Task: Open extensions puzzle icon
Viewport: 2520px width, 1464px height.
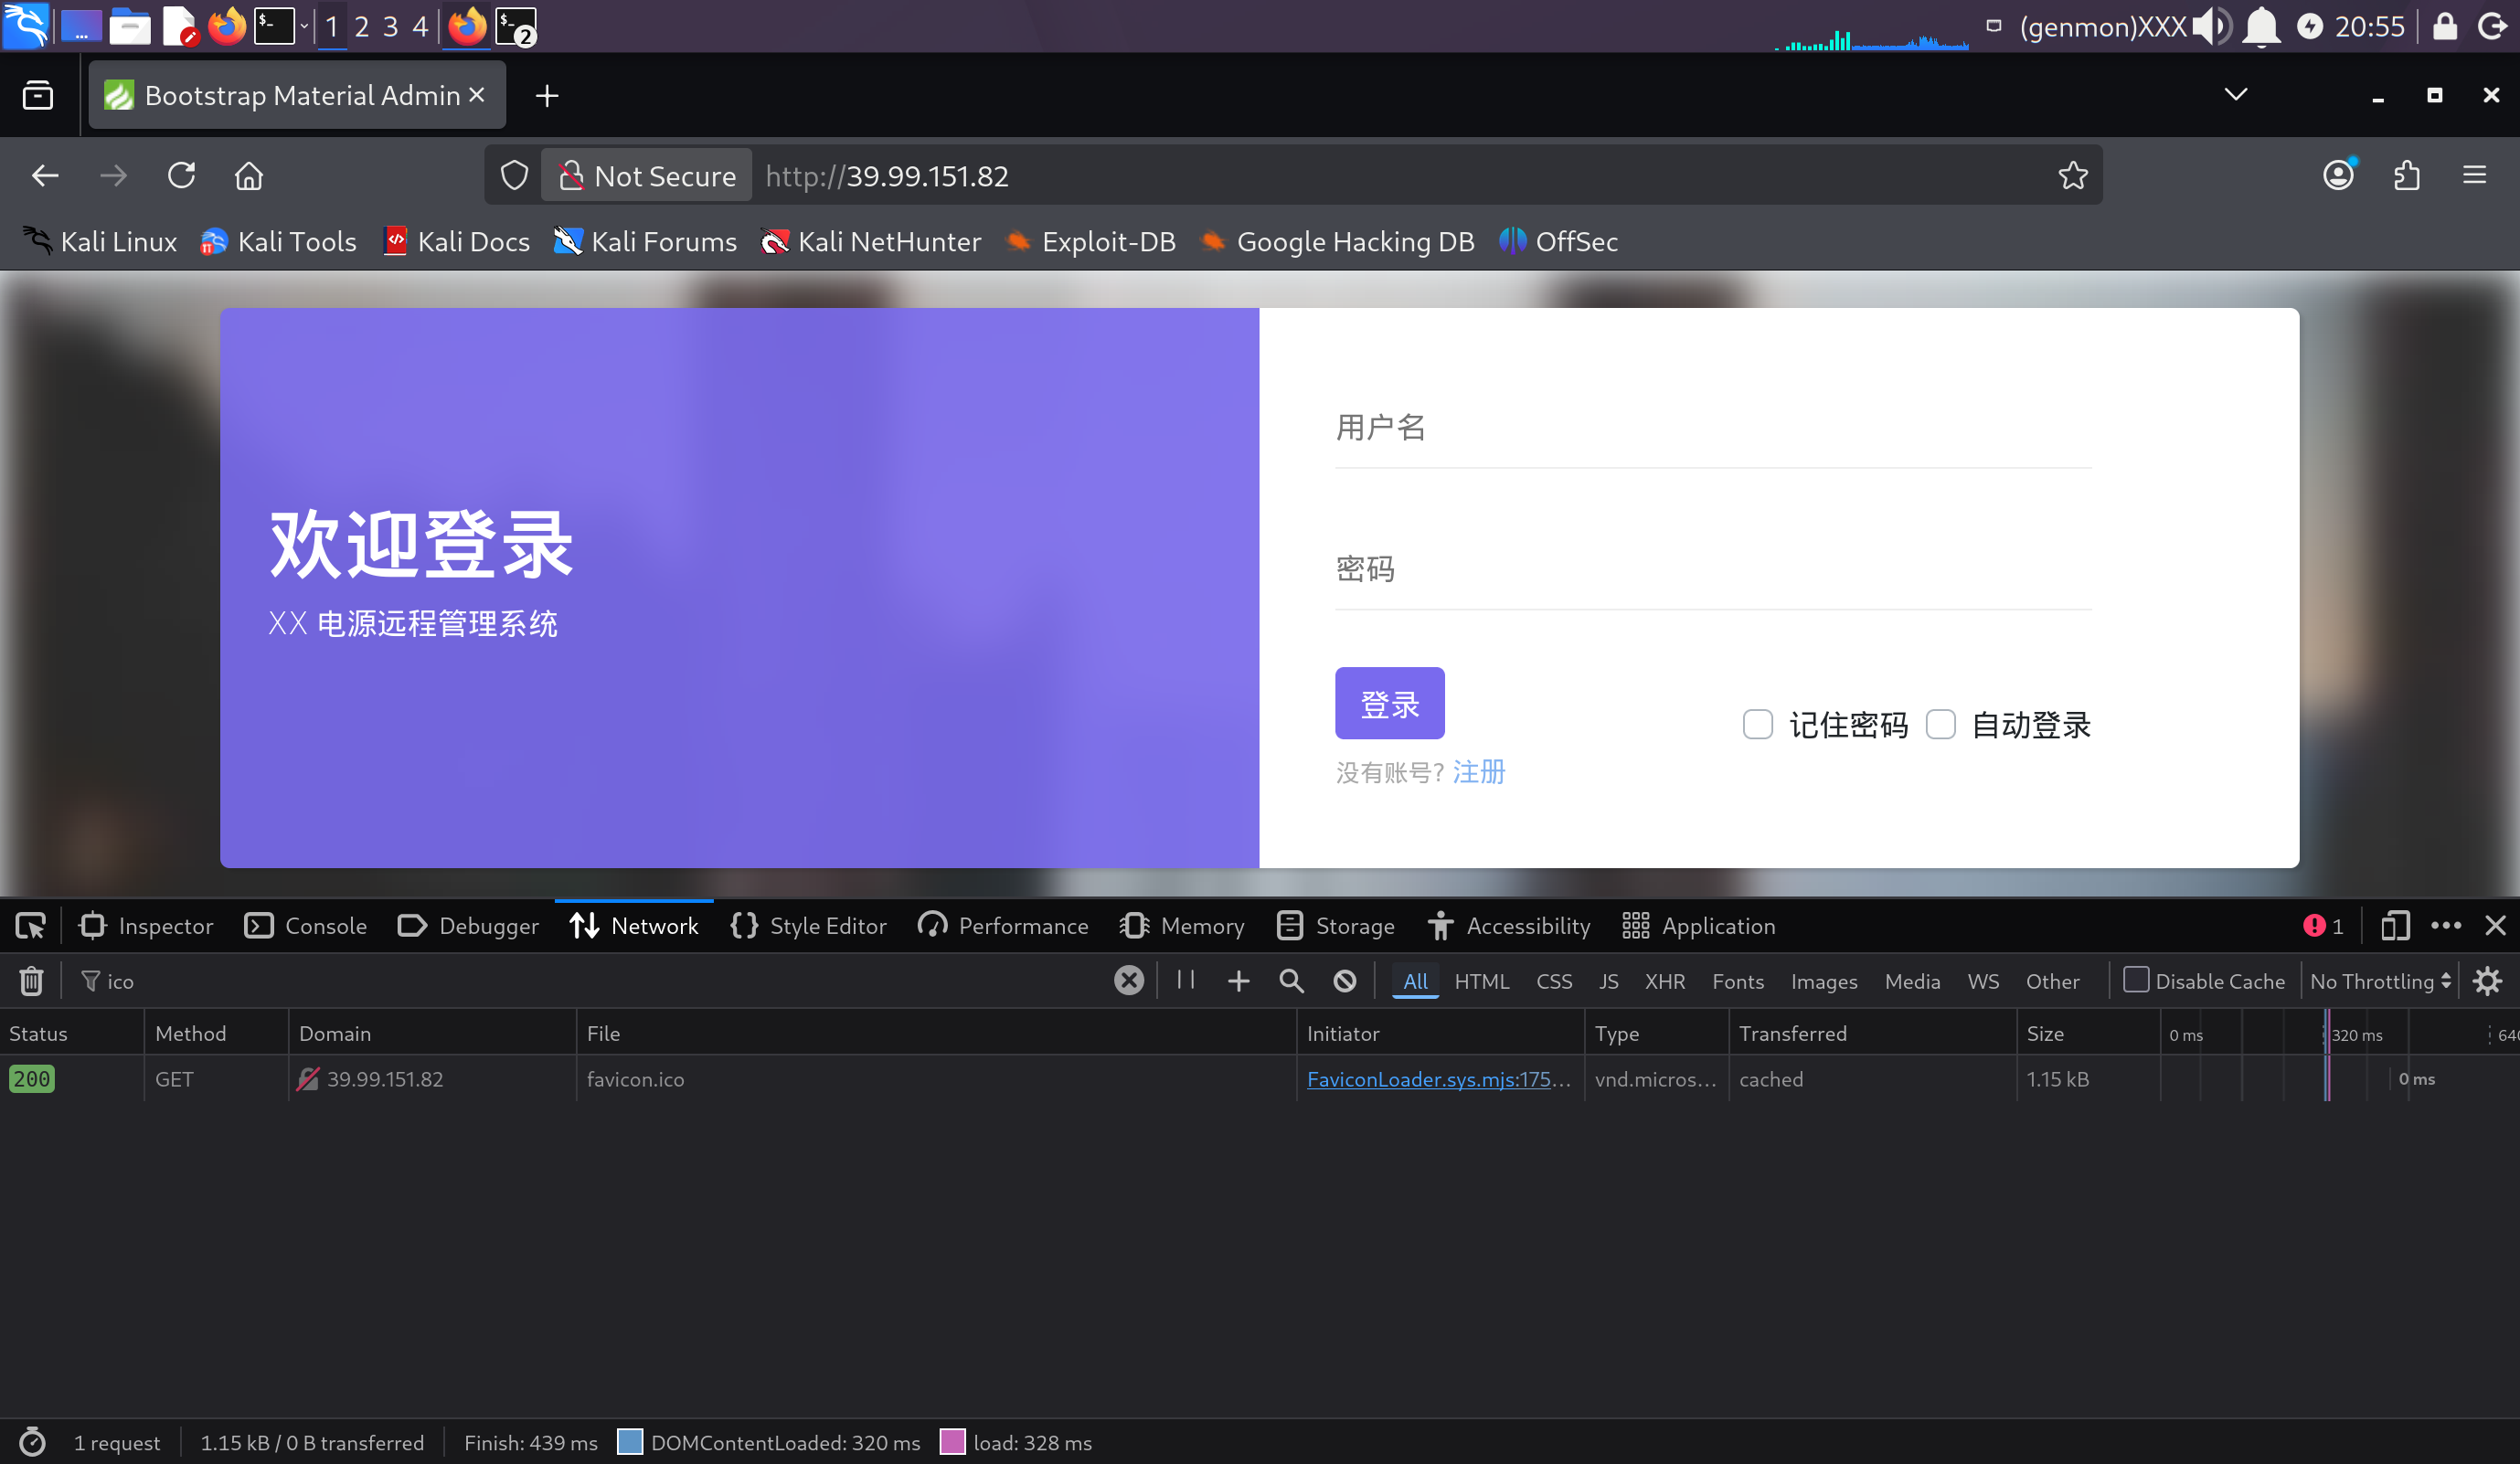Action: point(2407,175)
